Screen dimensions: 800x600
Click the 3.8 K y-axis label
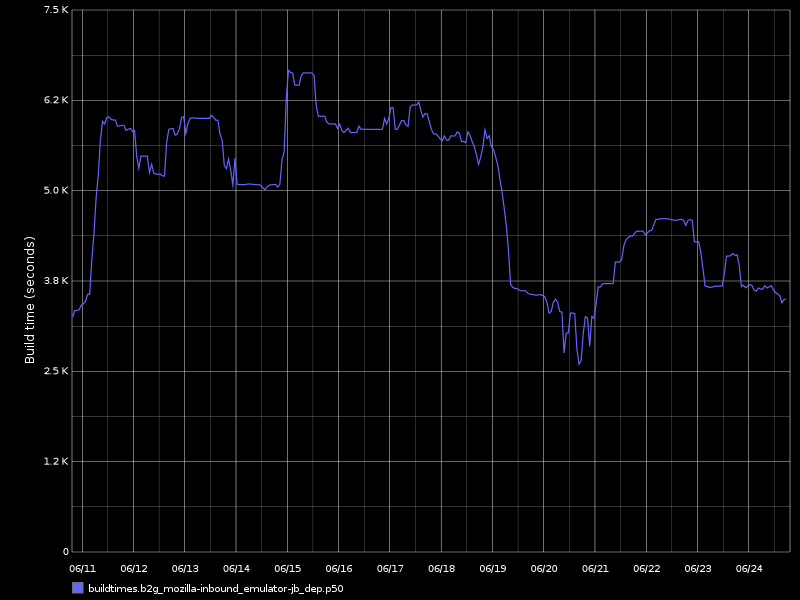[57, 281]
